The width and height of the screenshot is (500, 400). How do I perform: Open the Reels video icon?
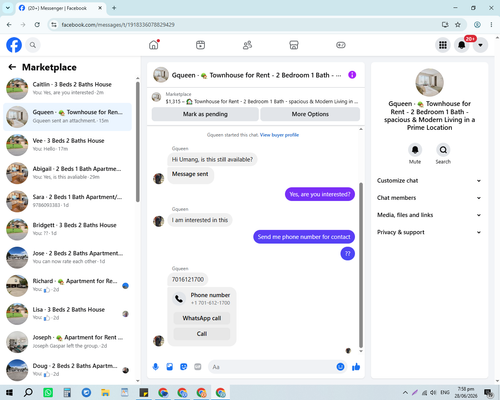[200, 45]
